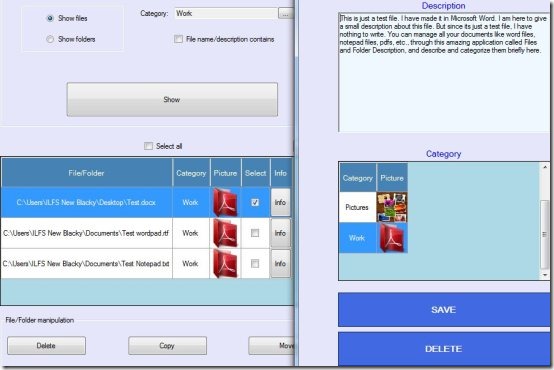554x370 pixels.
Task: Click the category list scroll up arrow
Action: [x=545, y=167]
